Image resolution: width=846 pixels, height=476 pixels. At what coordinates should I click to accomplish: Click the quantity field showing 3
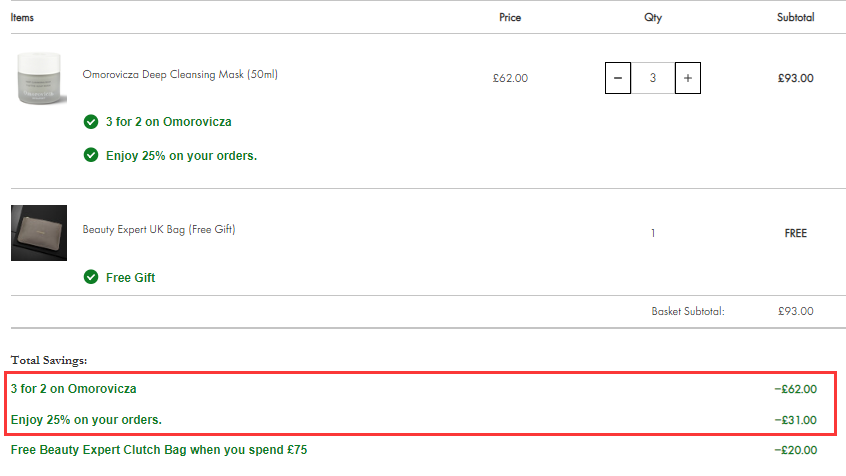point(653,78)
